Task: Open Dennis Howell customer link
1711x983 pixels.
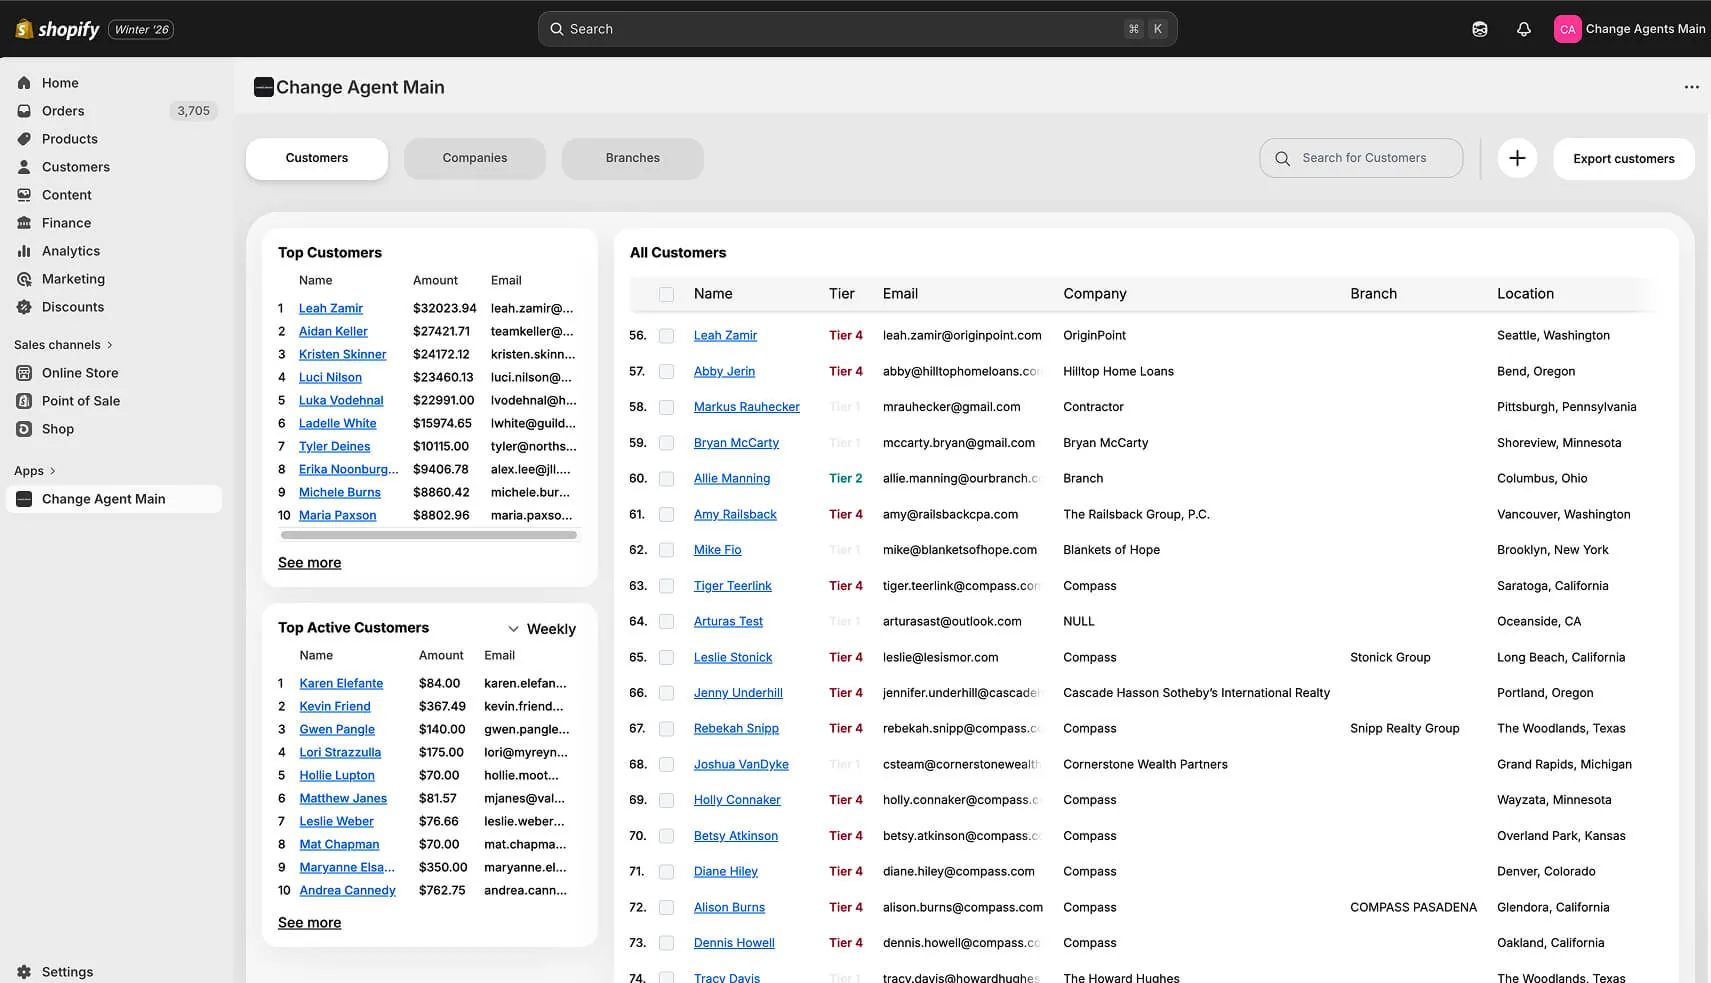Action: (734, 943)
